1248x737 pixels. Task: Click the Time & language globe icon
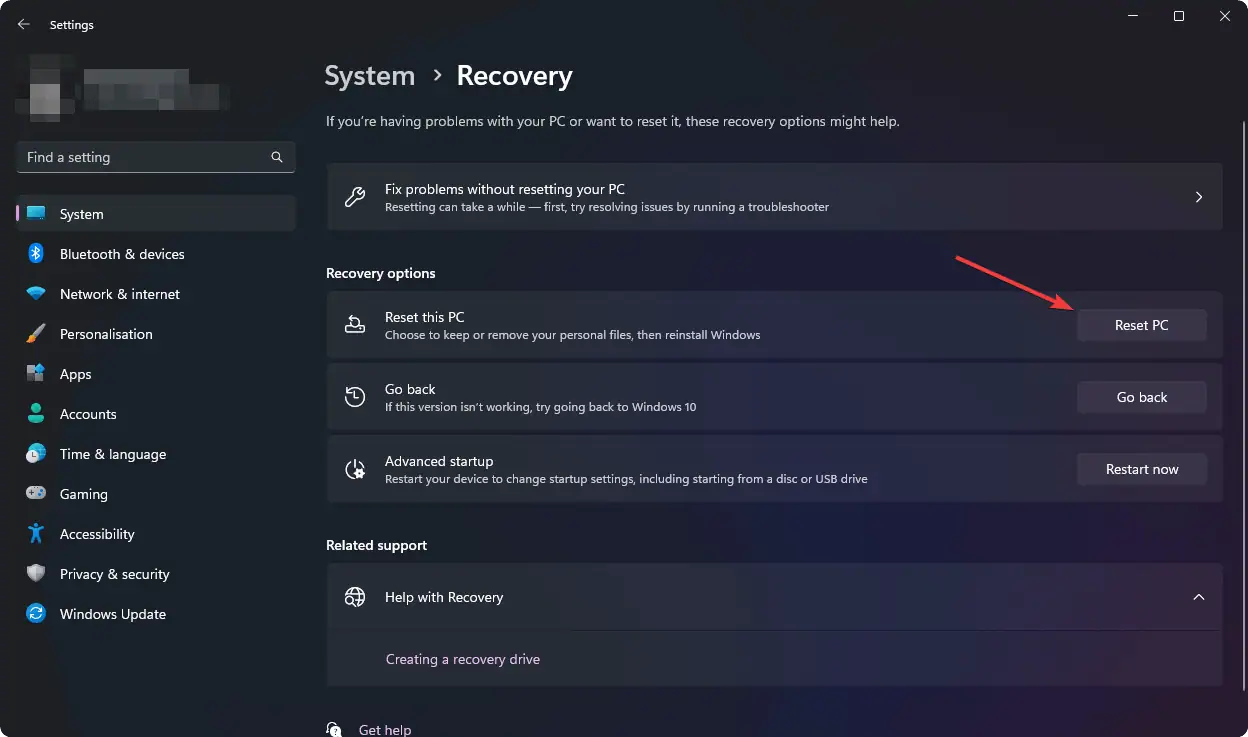pos(36,454)
